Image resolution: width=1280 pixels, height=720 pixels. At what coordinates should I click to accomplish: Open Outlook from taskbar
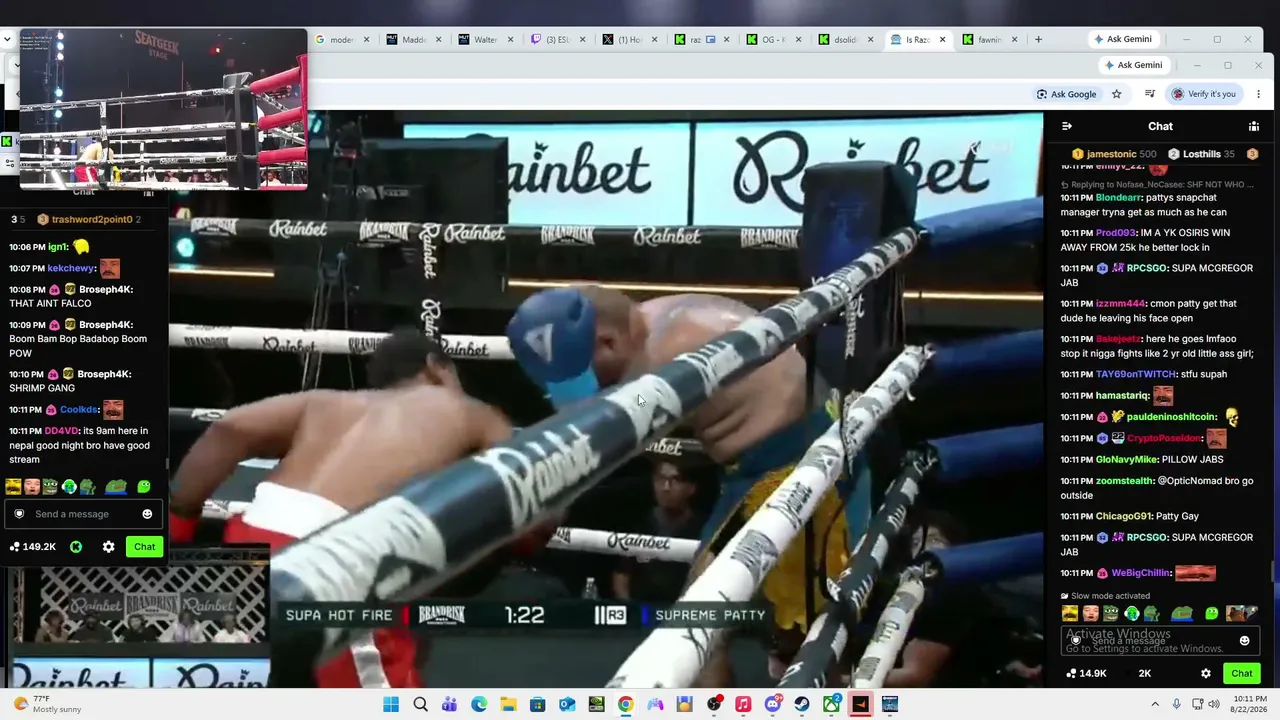click(567, 704)
